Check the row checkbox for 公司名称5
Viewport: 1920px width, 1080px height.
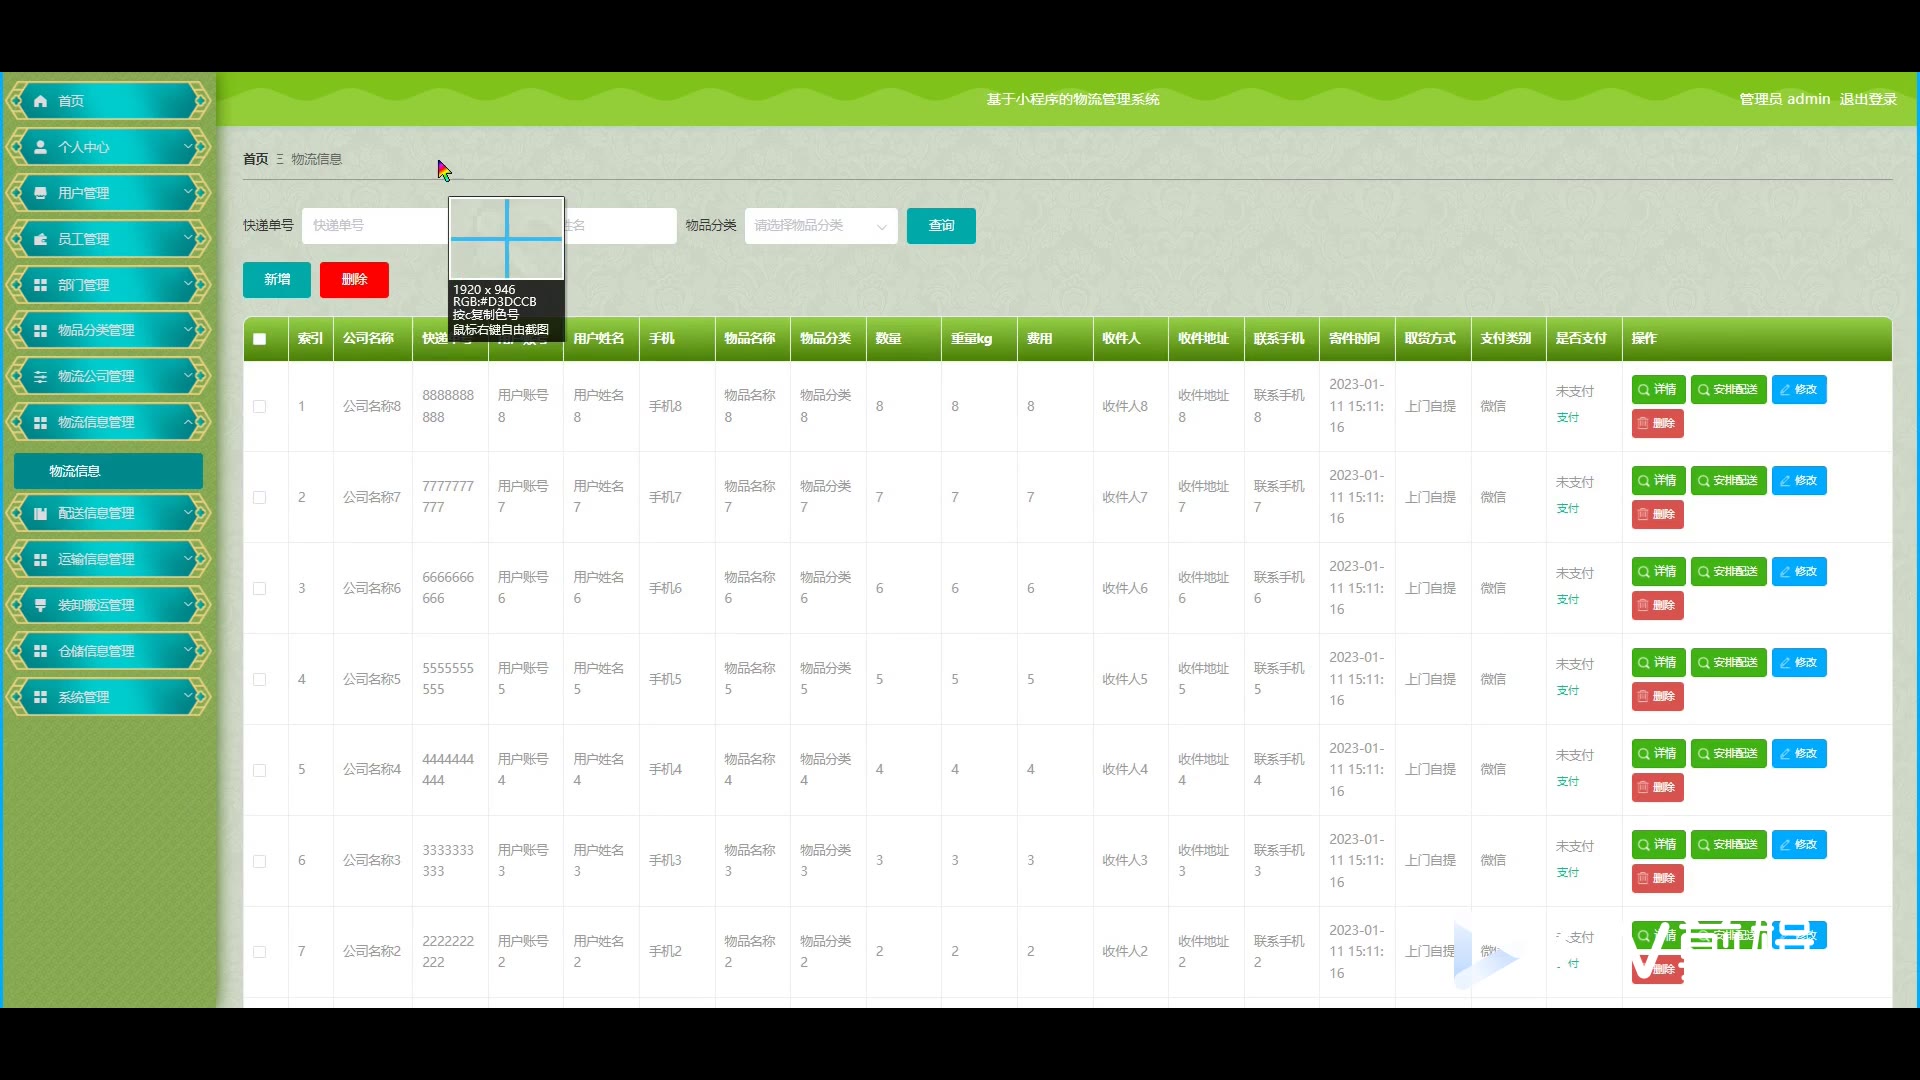pos(260,679)
